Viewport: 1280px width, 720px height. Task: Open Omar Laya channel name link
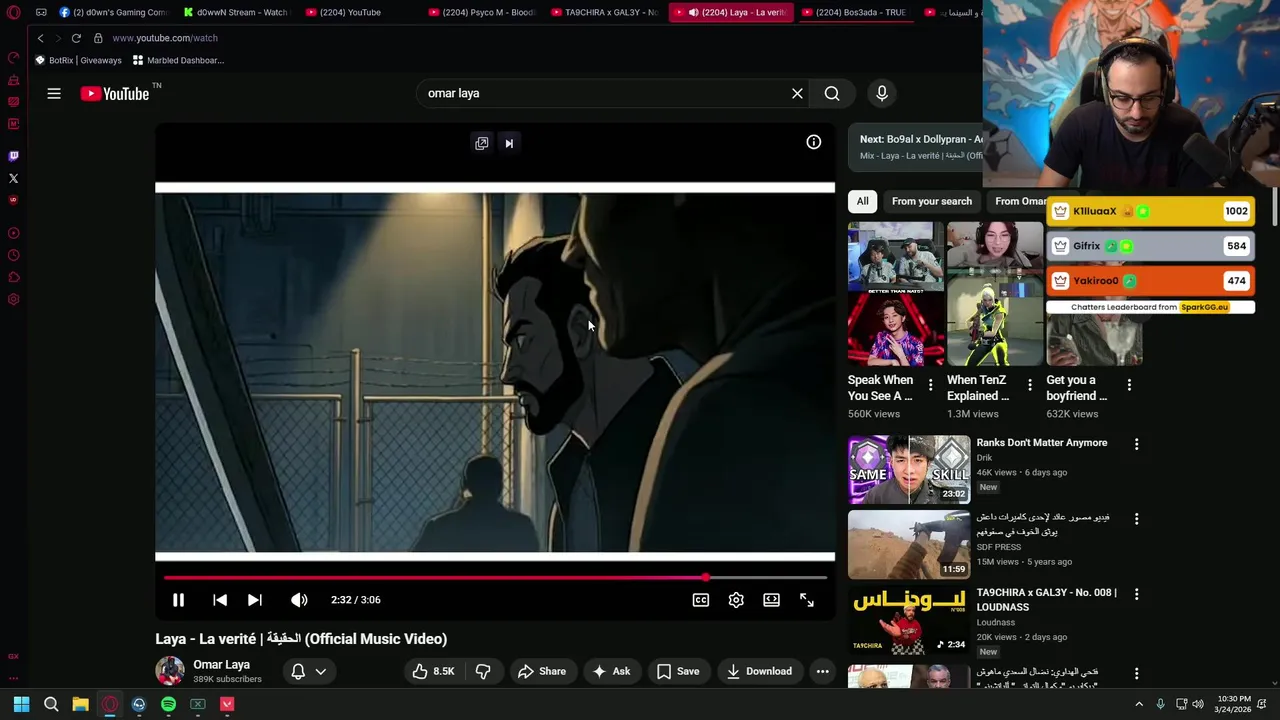(221, 664)
